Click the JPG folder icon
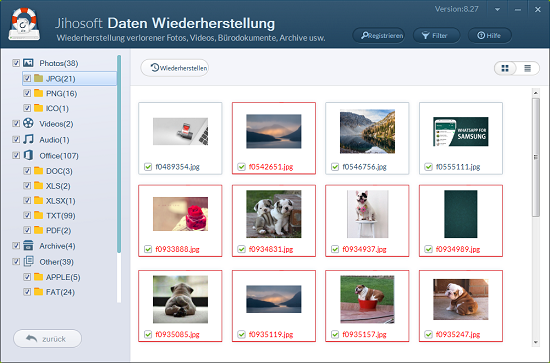This screenshot has height=363, width=550. tap(39, 78)
